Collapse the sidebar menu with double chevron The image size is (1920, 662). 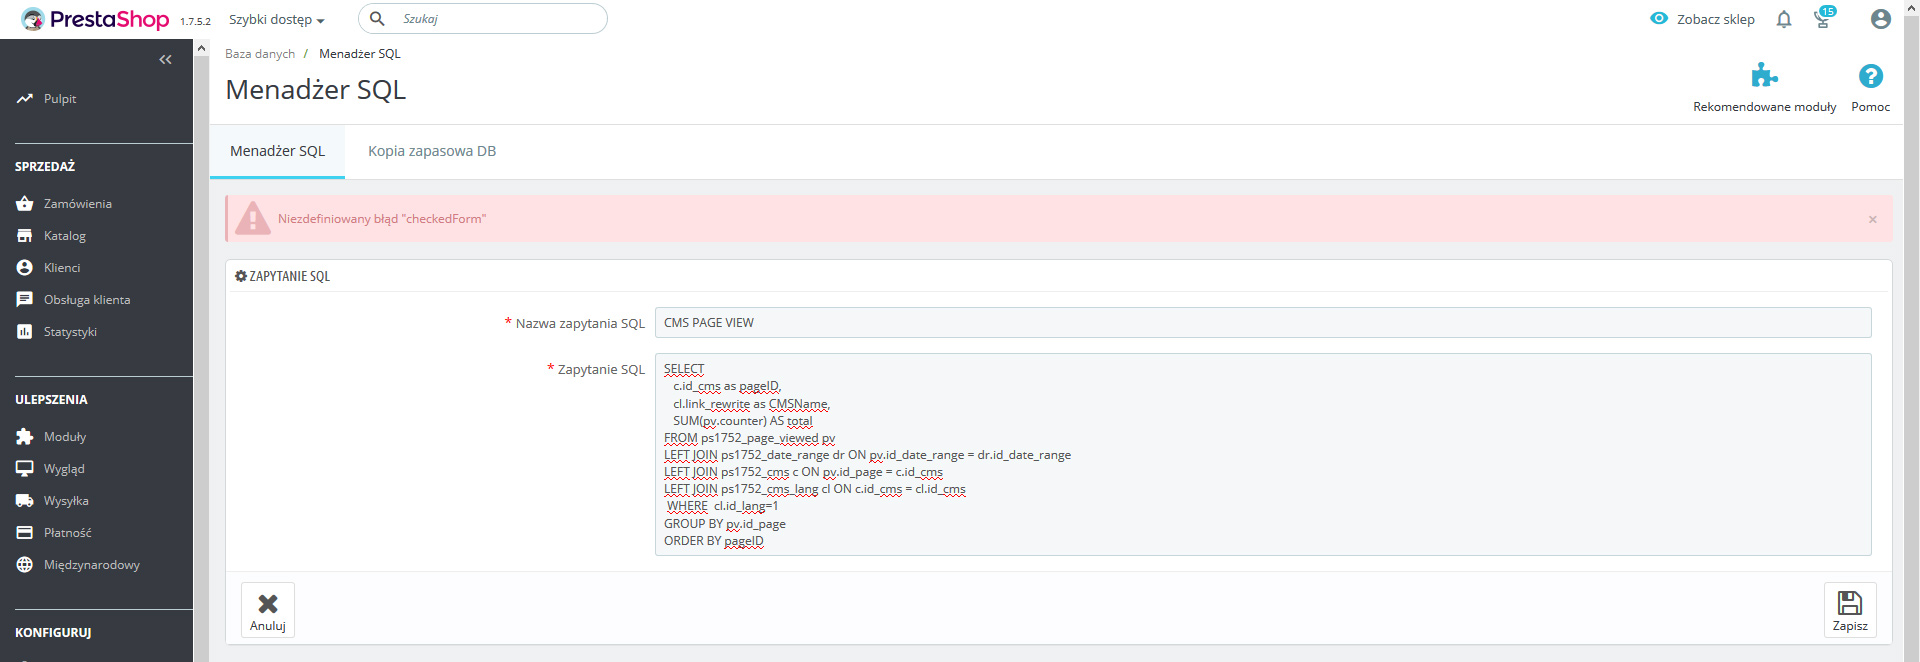click(x=166, y=60)
